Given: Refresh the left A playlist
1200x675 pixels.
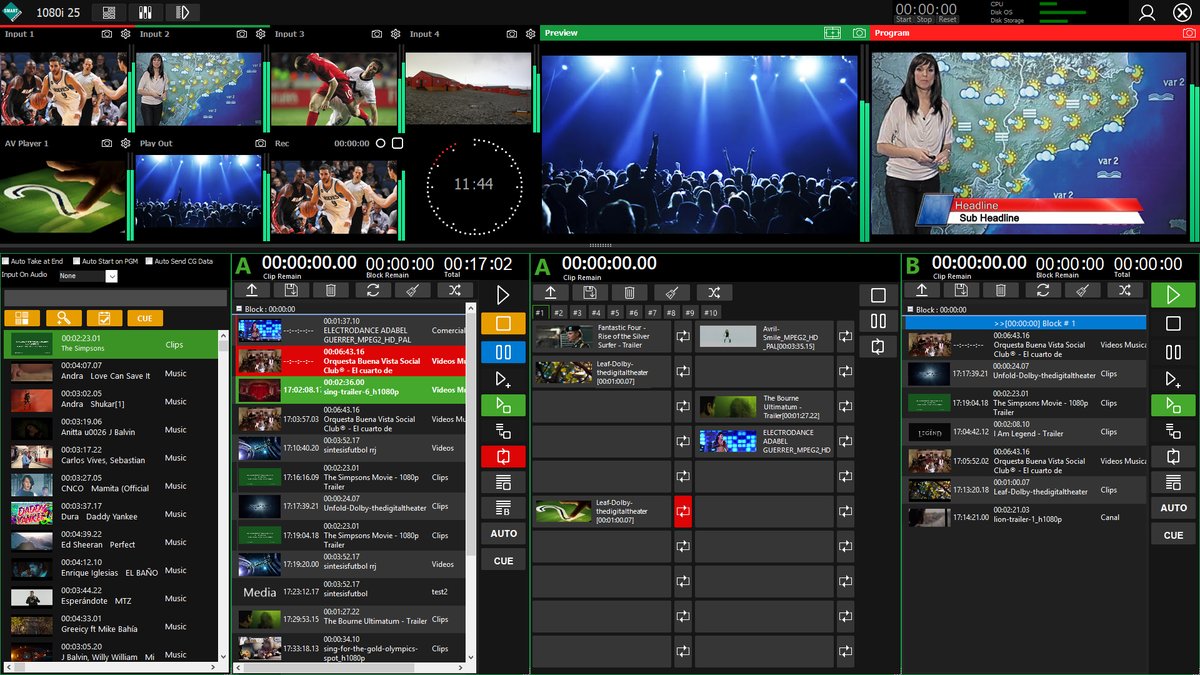Looking at the screenshot, I should click(372, 290).
